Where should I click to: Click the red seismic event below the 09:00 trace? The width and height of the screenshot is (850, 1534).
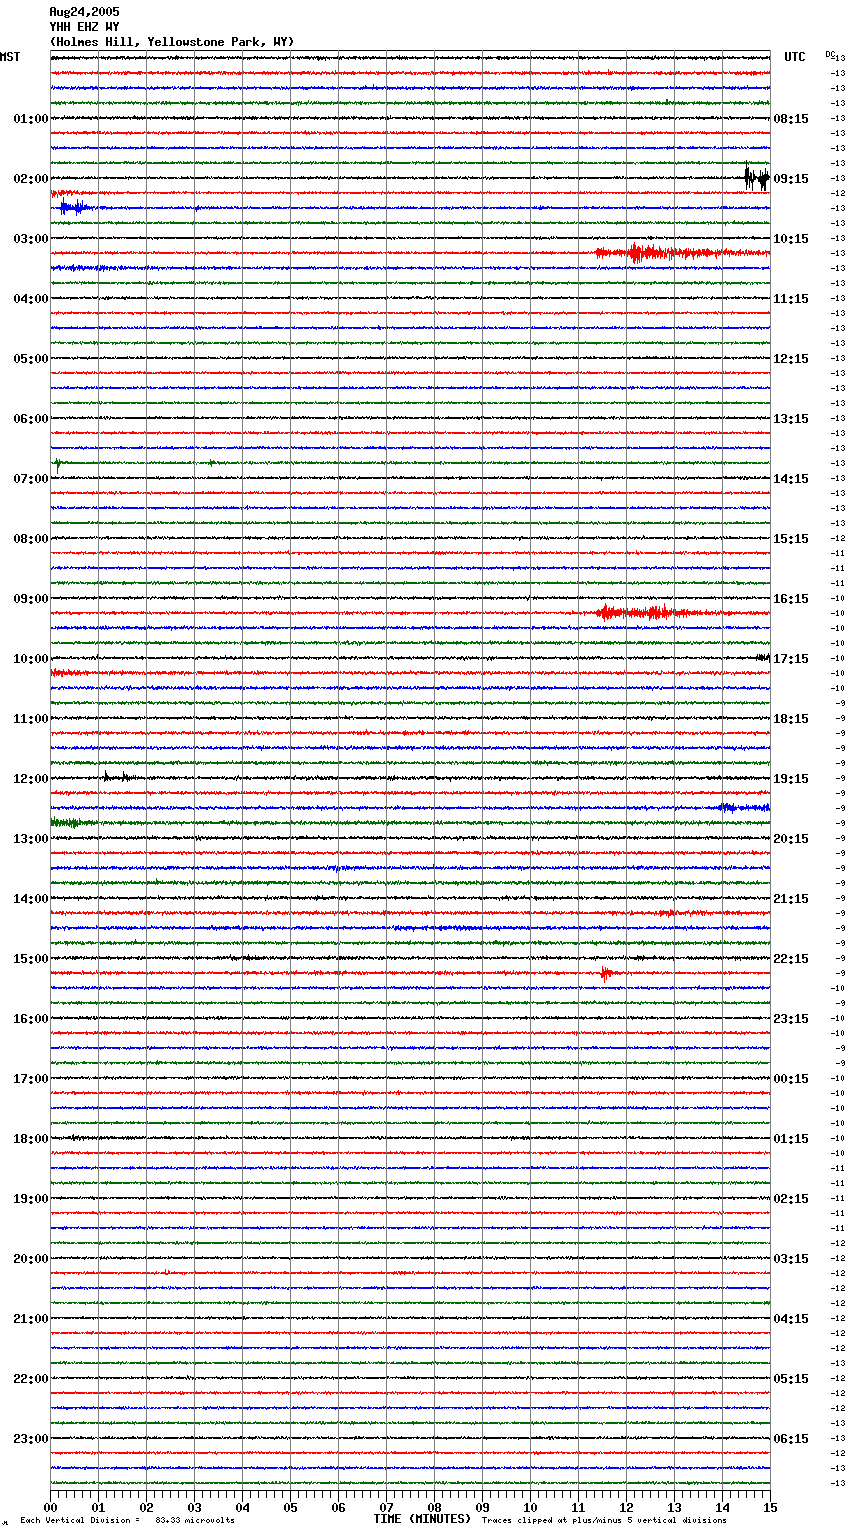coord(650,612)
